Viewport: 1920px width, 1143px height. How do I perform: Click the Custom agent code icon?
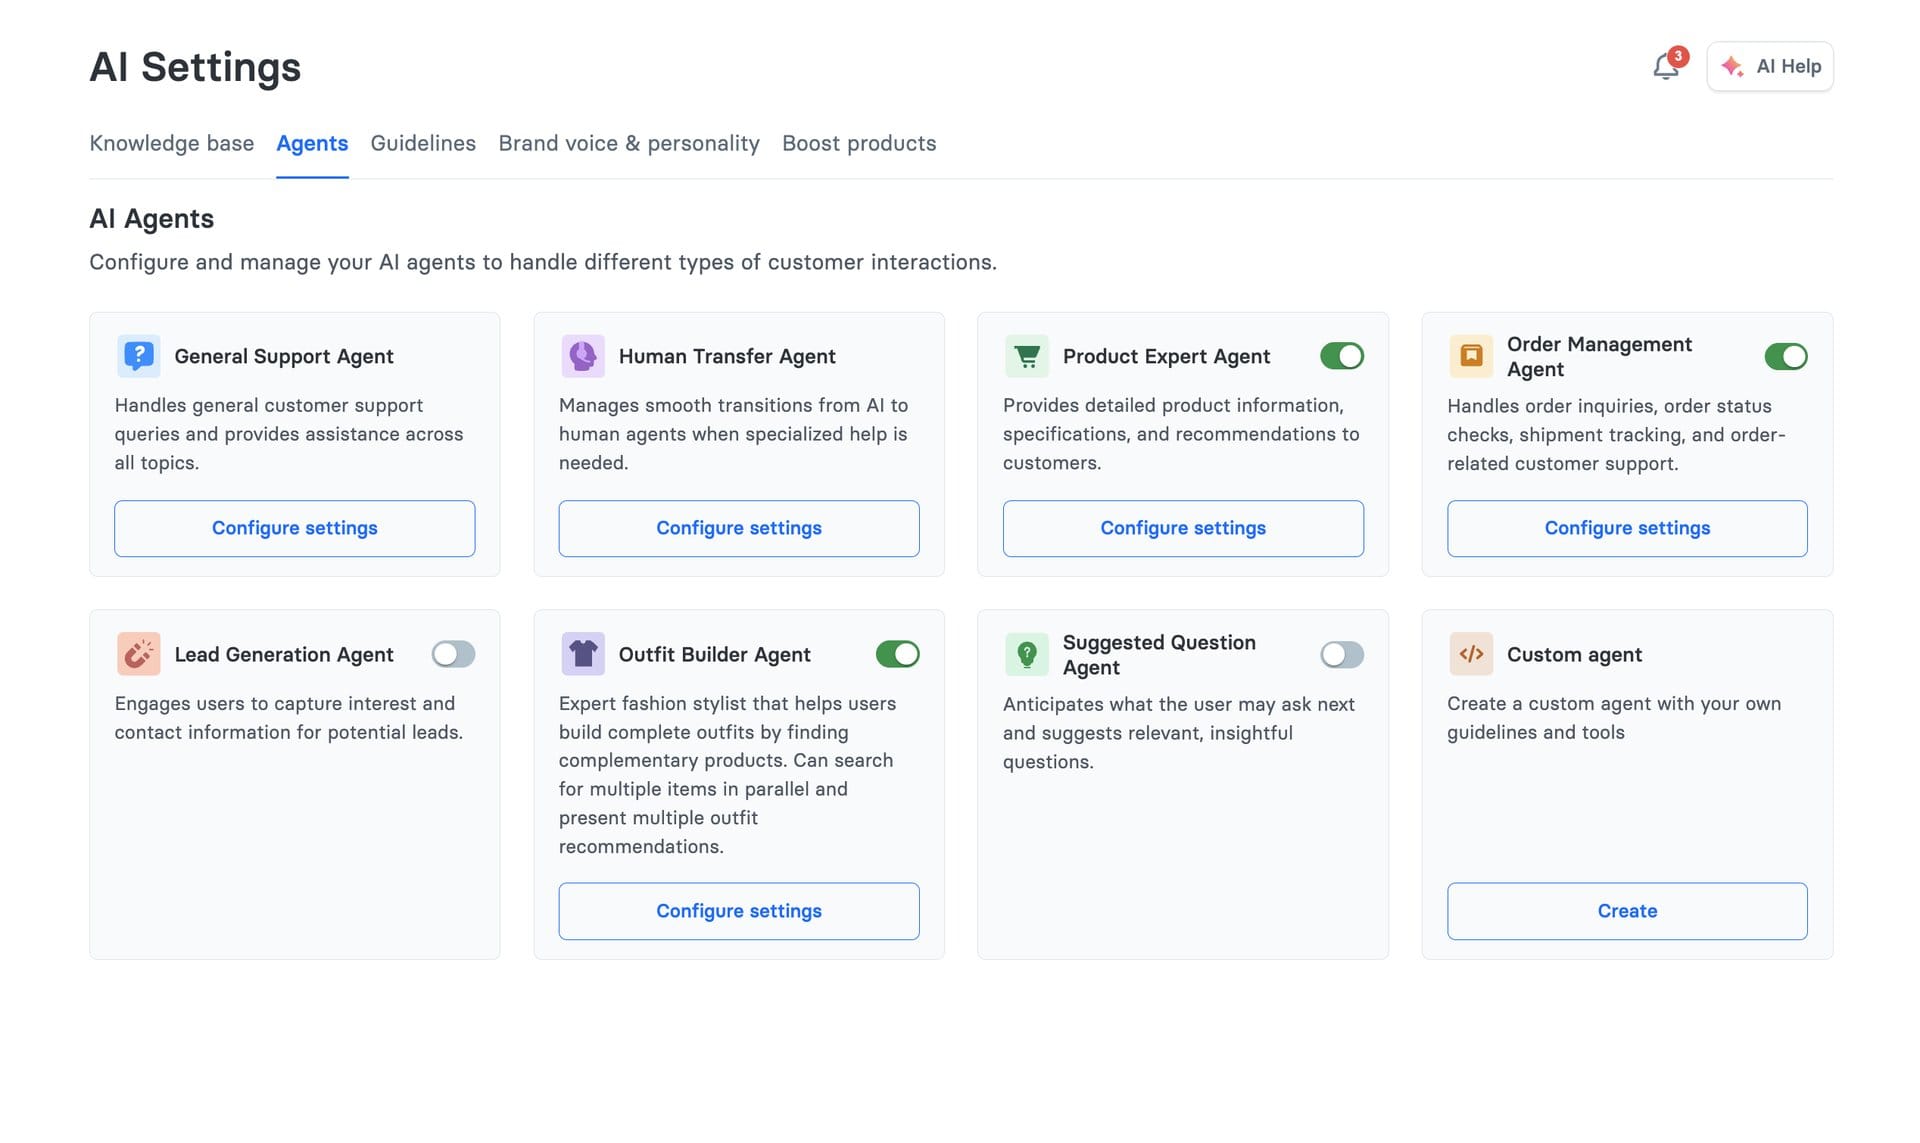[x=1471, y=654]
